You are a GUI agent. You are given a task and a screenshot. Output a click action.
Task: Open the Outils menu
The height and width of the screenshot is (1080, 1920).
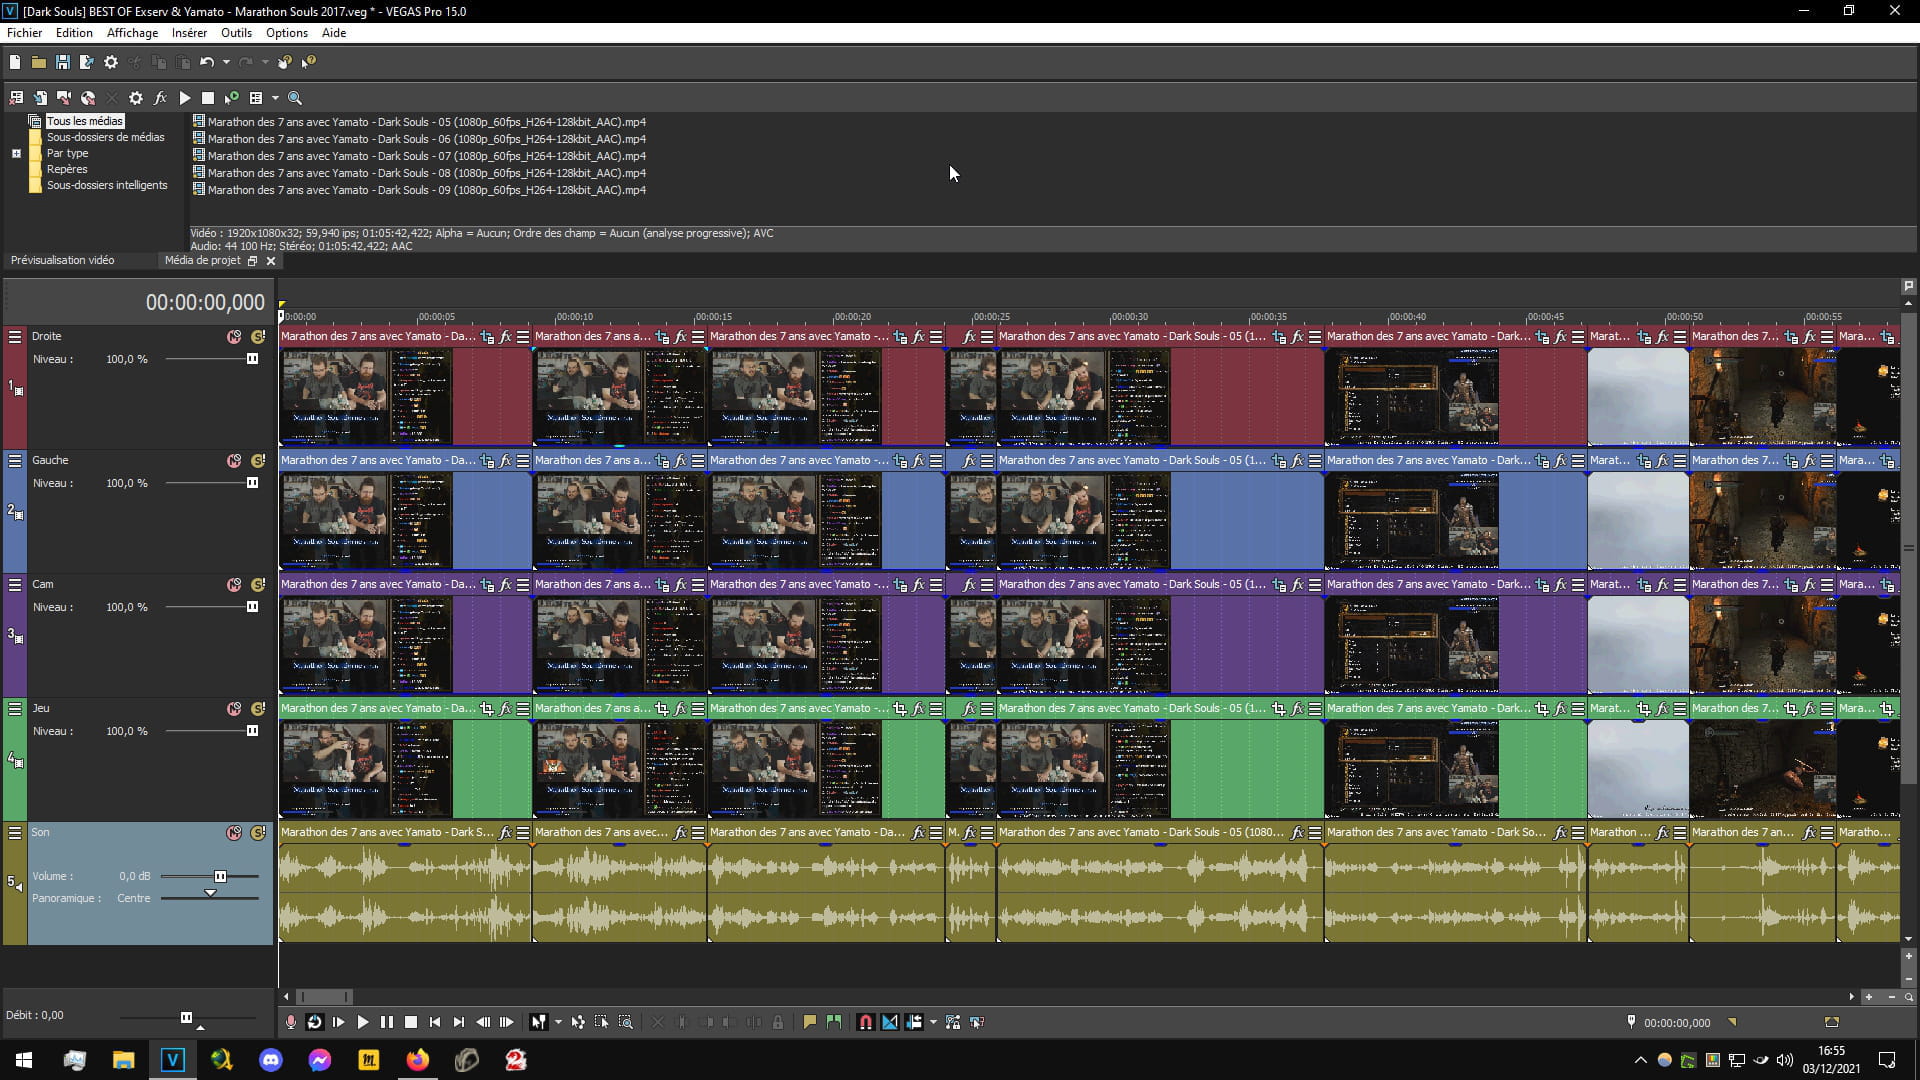tap(237, 33)
